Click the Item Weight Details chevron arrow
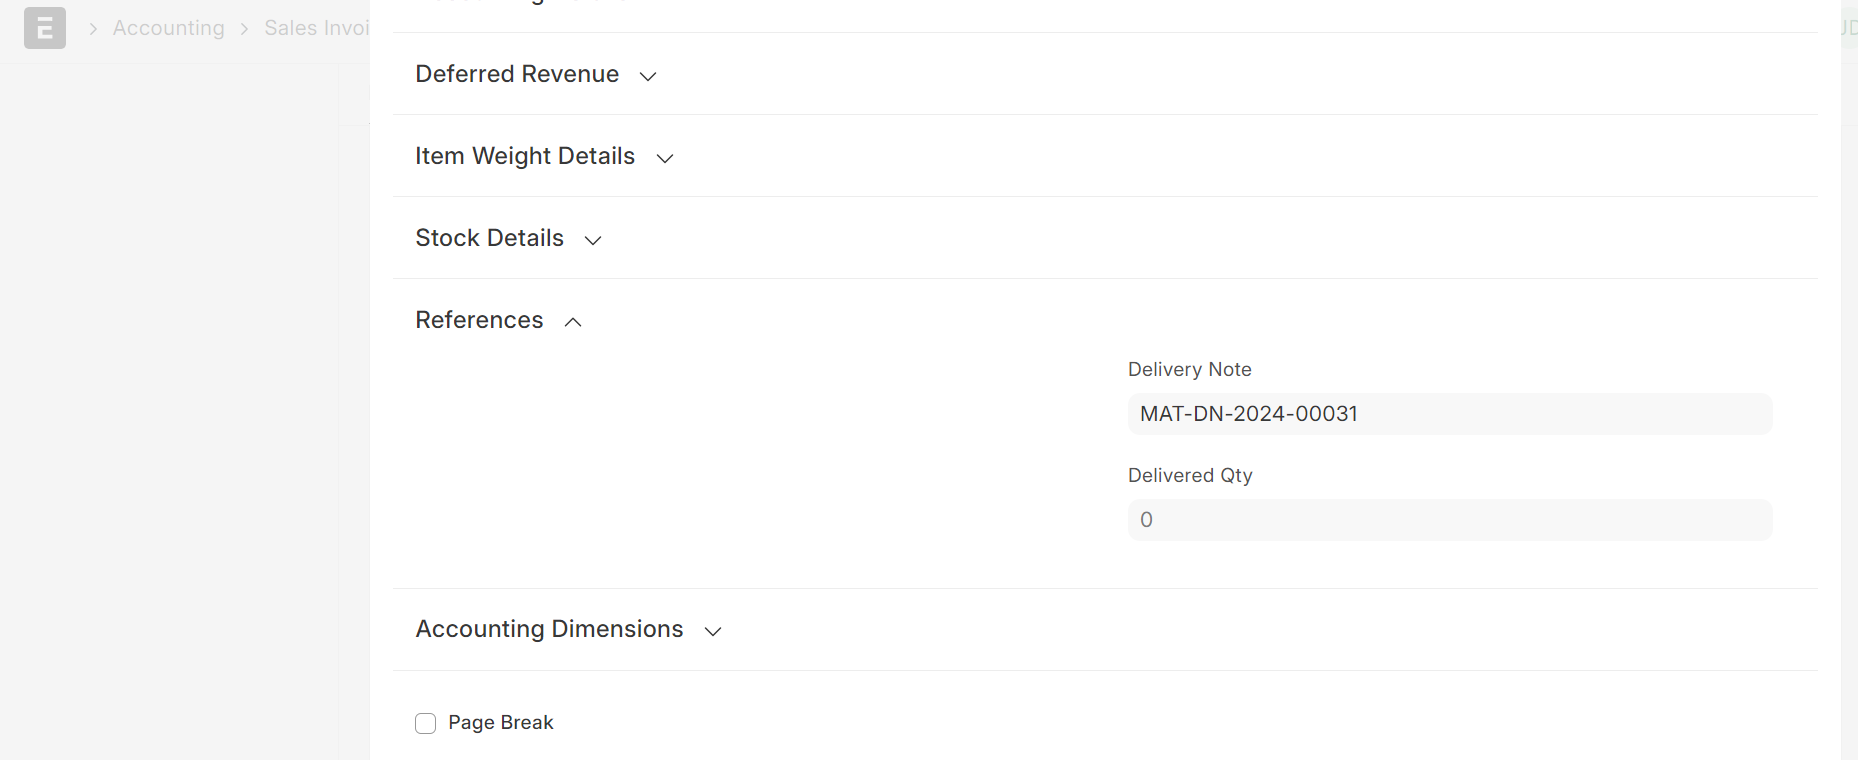1858x760 pixels. tap(665, 158)
